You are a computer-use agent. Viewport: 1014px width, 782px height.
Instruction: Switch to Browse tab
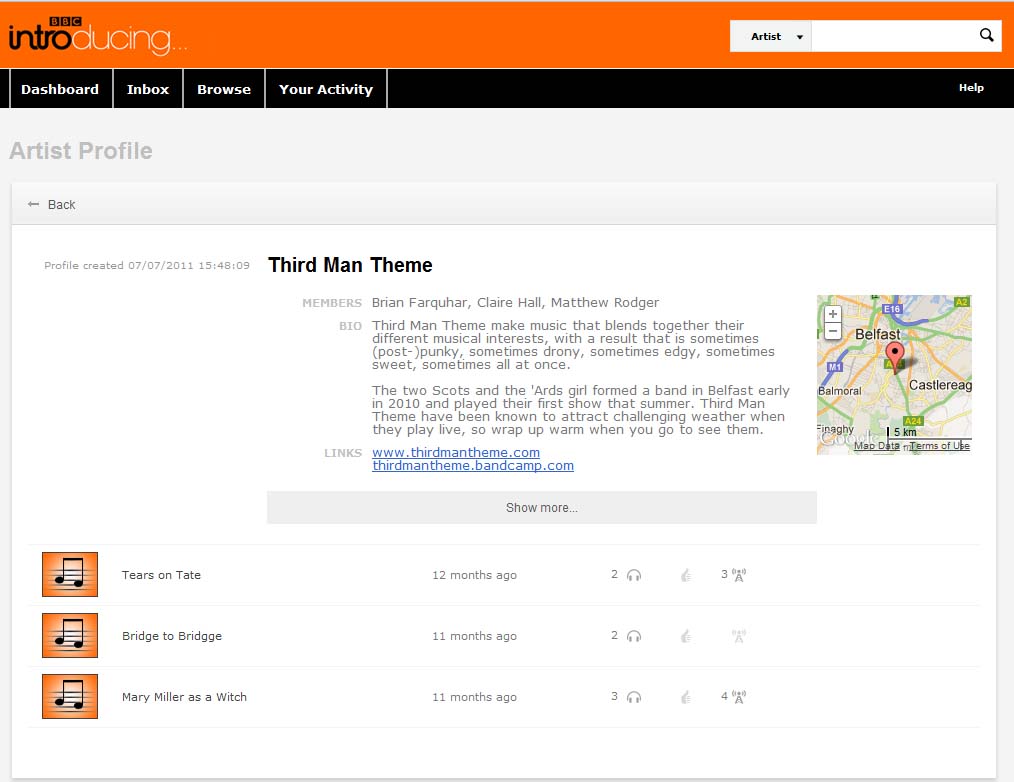coord(224,89)
